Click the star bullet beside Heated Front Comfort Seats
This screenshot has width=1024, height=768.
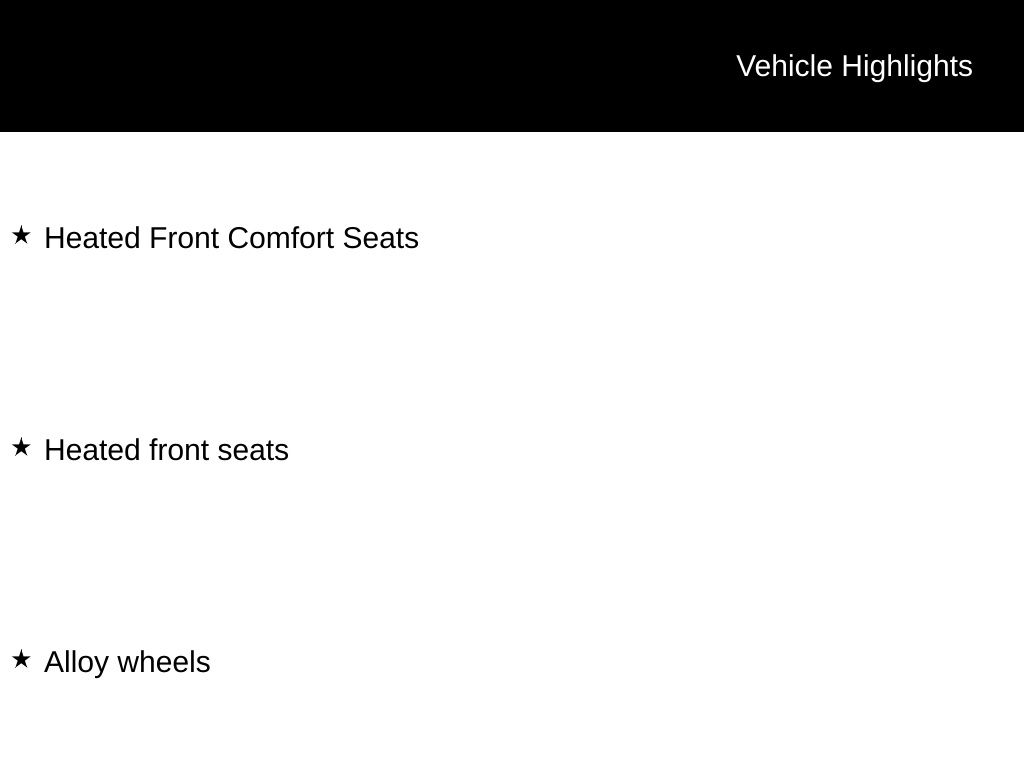pos(21,236)
